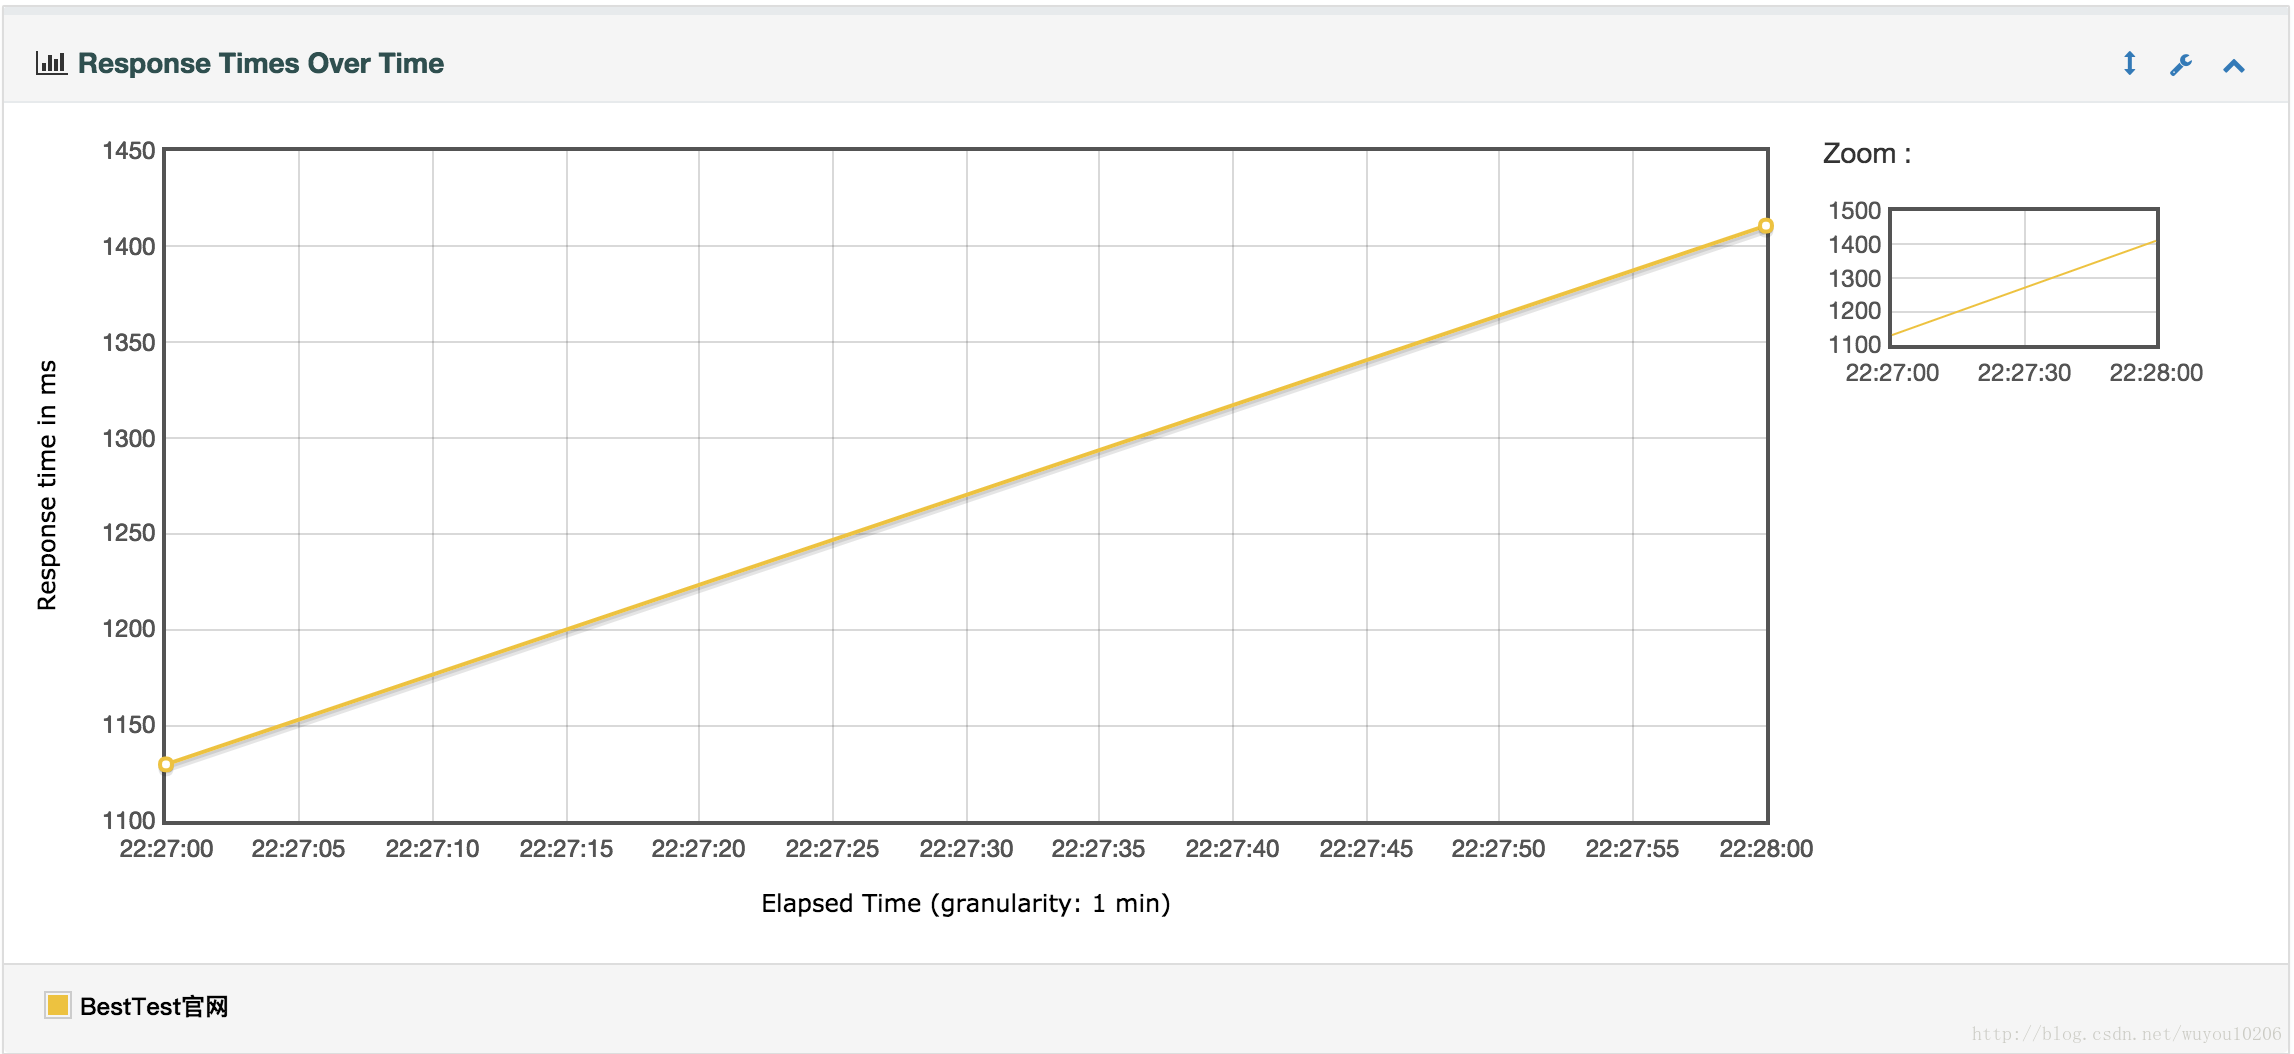2294x1054 pixels.
Task: Toggle the BestTest官网 legend color swatch
Action: point(57,1005)
